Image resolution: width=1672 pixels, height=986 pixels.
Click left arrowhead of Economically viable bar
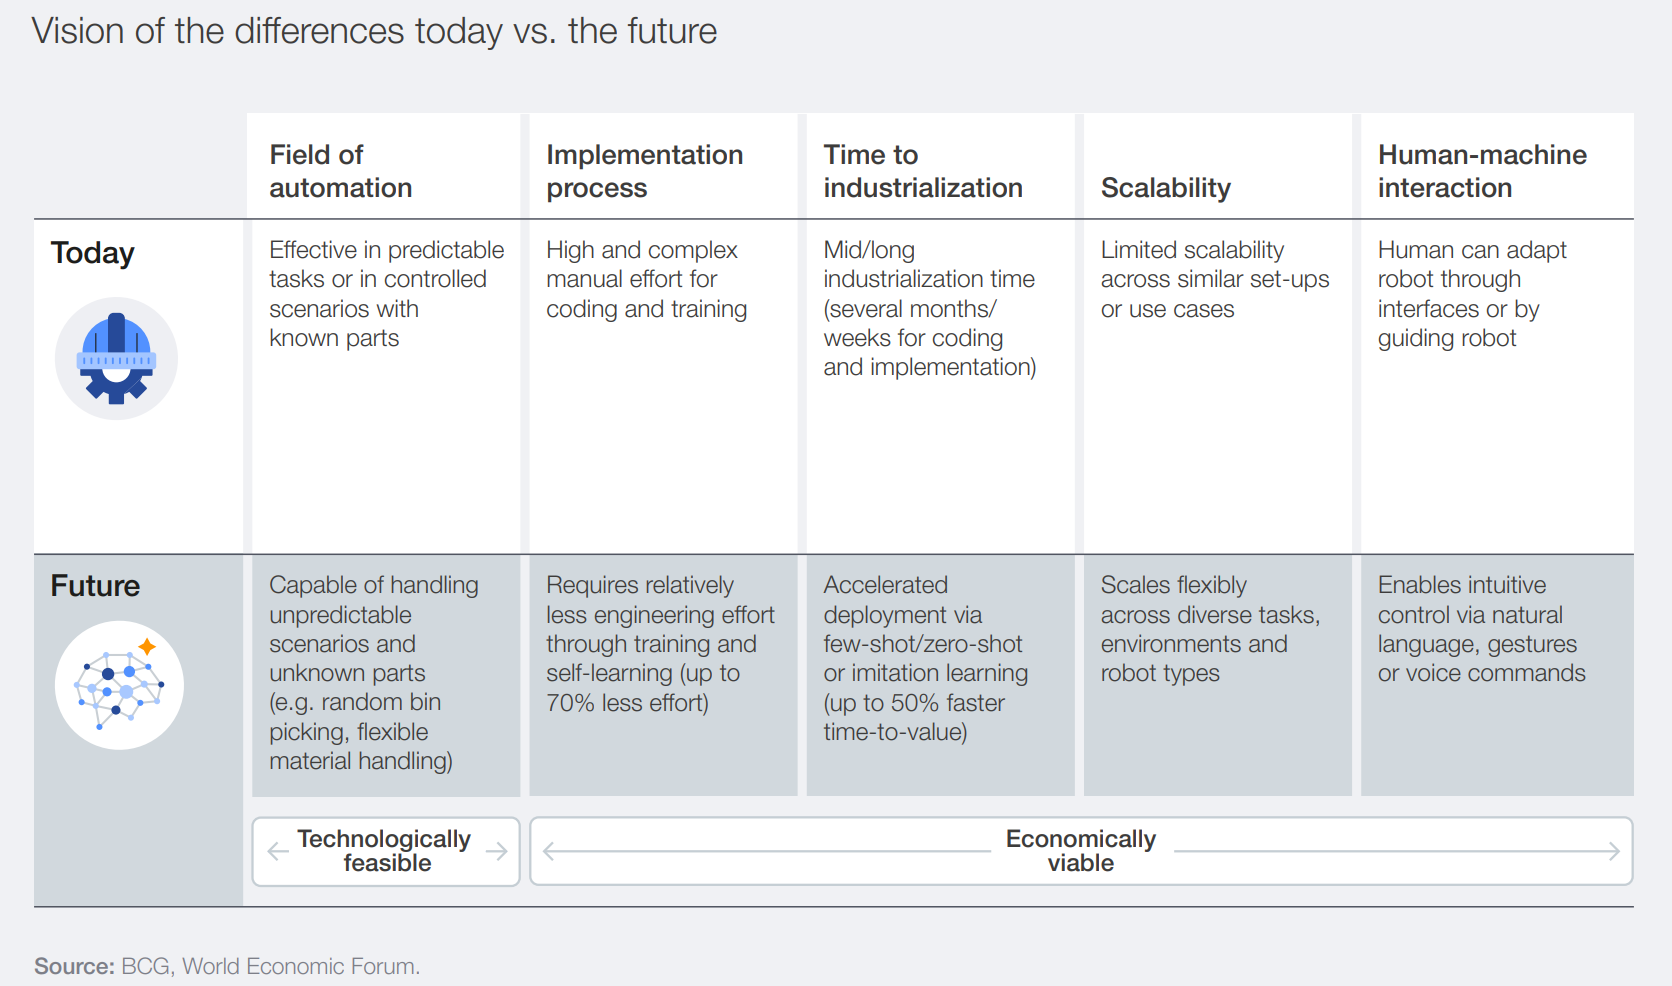(x=549, y=851)
